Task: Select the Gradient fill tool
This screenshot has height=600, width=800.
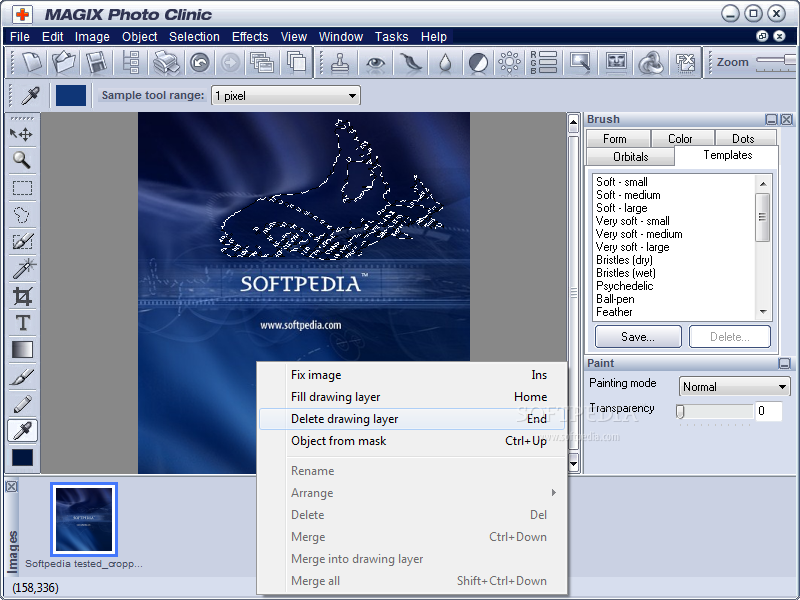Action: 22,349
